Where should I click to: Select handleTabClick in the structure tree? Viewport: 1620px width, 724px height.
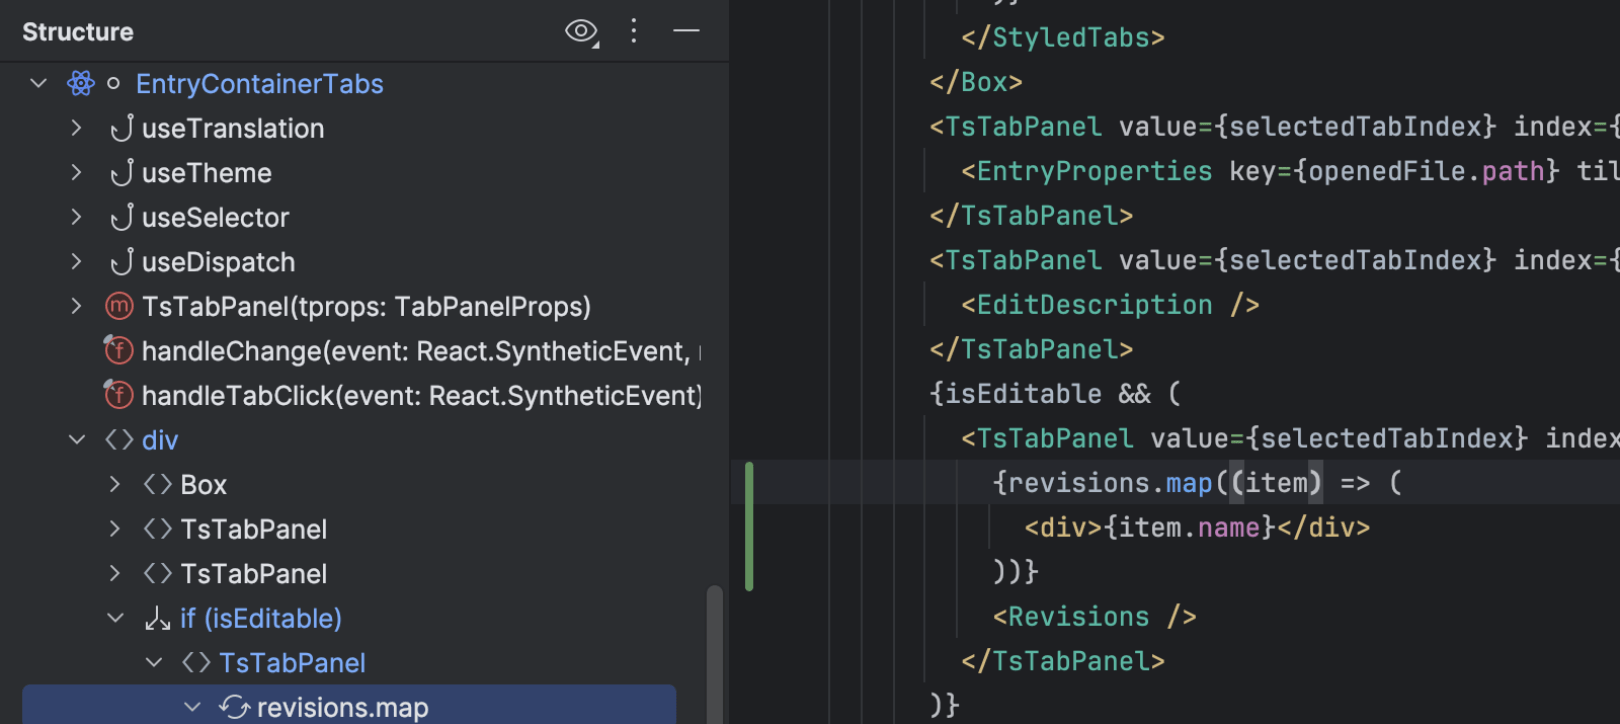(x=420, y=396)
